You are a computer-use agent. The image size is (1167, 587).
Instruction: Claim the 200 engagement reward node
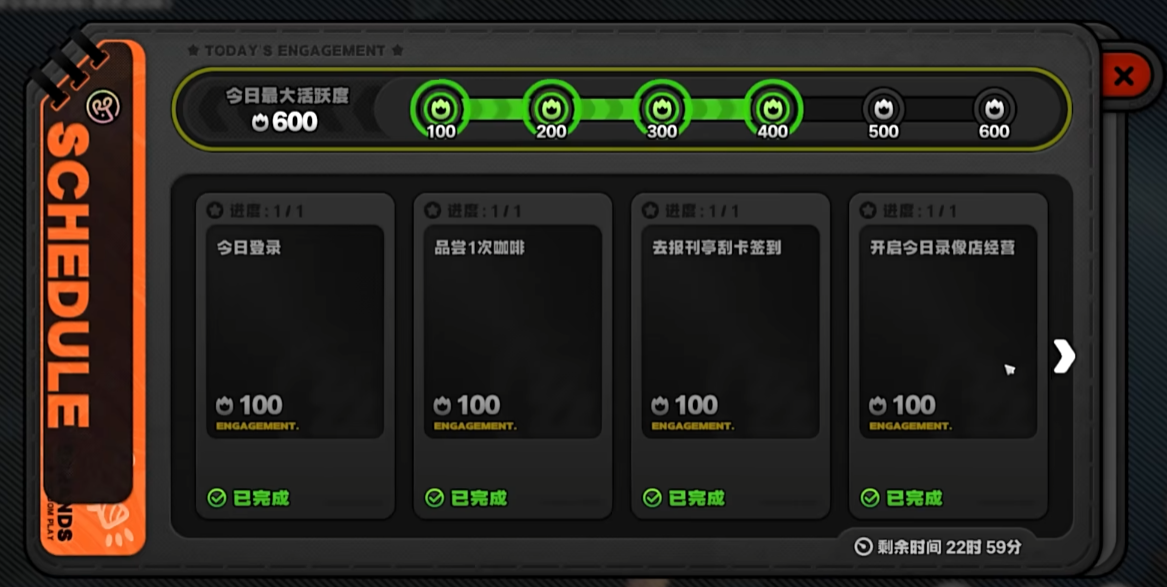coord(551,109)
